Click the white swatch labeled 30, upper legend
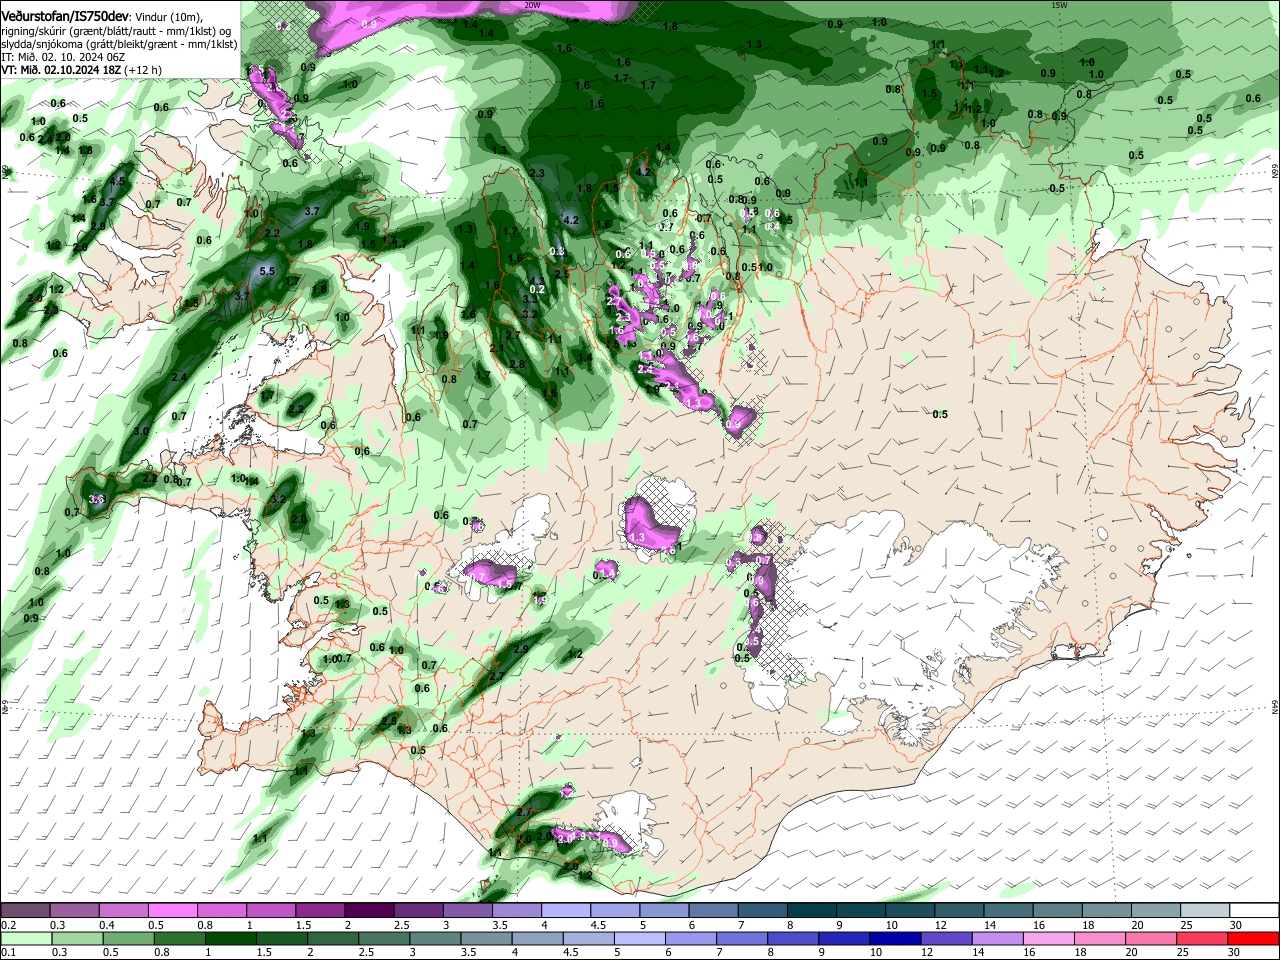Image resolution: width=1280 pixels, height=960 pixels. (x=1254, y=911)
